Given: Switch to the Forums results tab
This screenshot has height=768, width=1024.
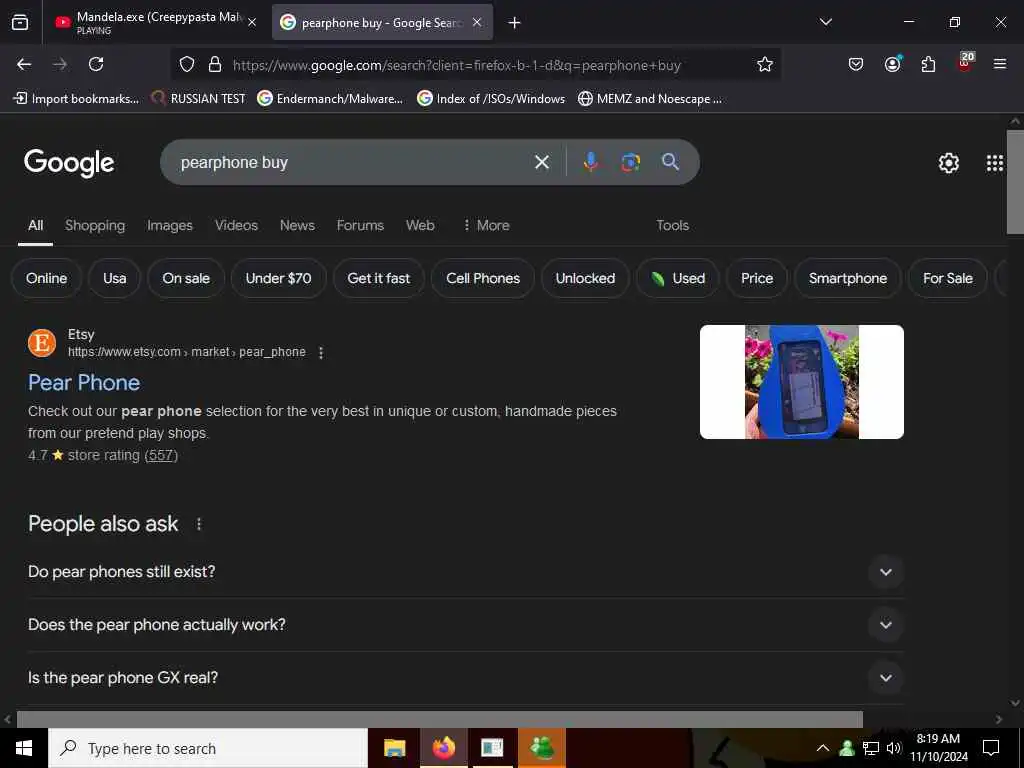Looking at the screenshot, I should (x=360, y=225).
